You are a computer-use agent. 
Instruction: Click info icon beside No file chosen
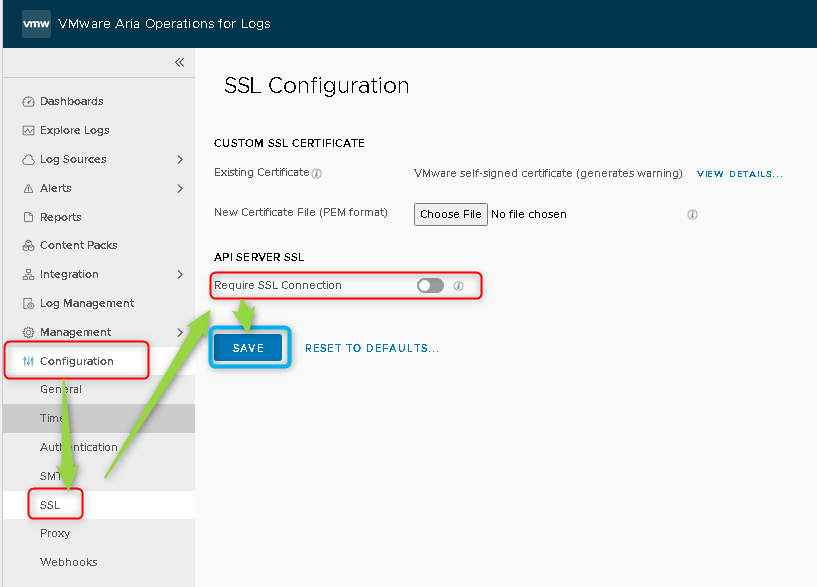692,215
